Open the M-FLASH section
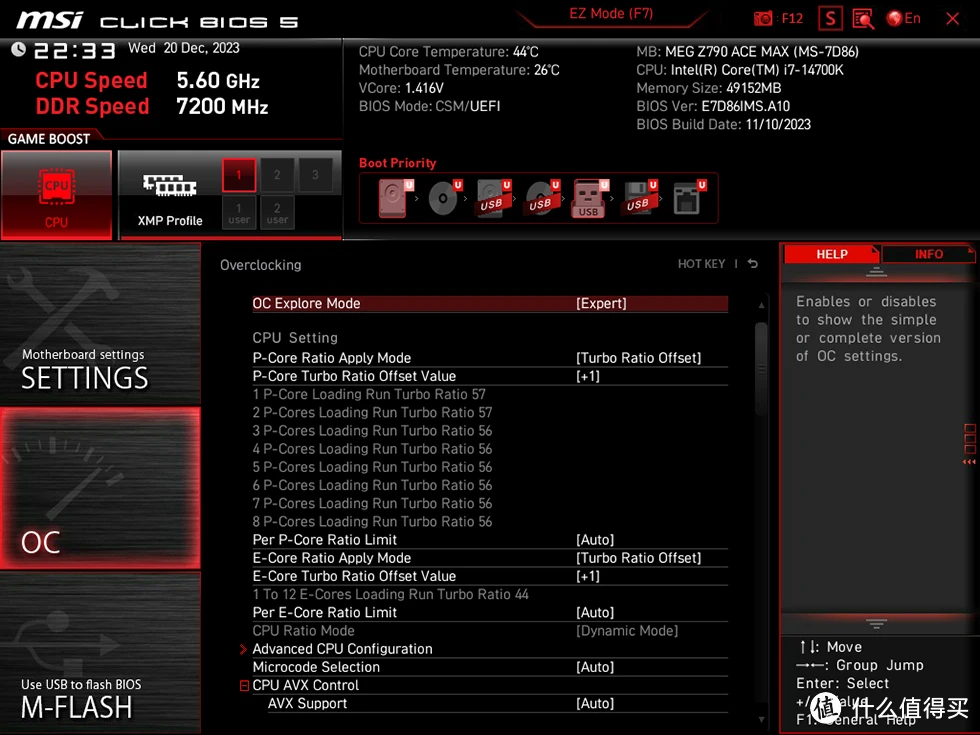This screenshot has height=735, width=980. [100, 652]
